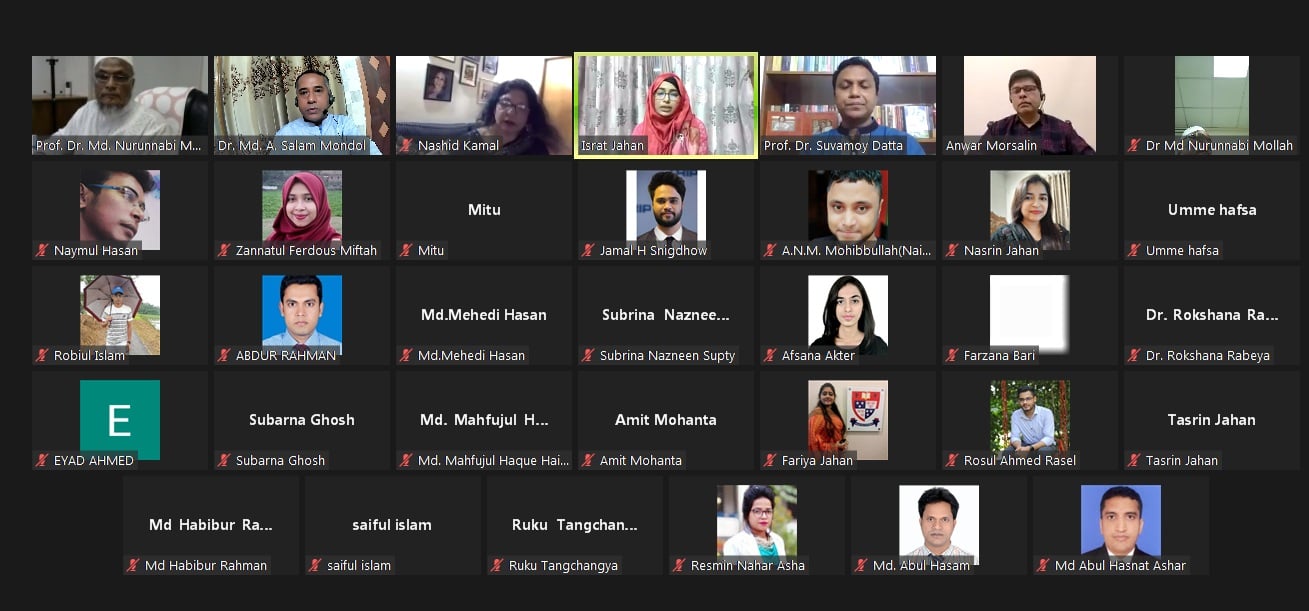Select Rosul Ahmed Rasel's profile picture tile
This screenshot has width=1309, height=611.
[x=1030, y=420]
